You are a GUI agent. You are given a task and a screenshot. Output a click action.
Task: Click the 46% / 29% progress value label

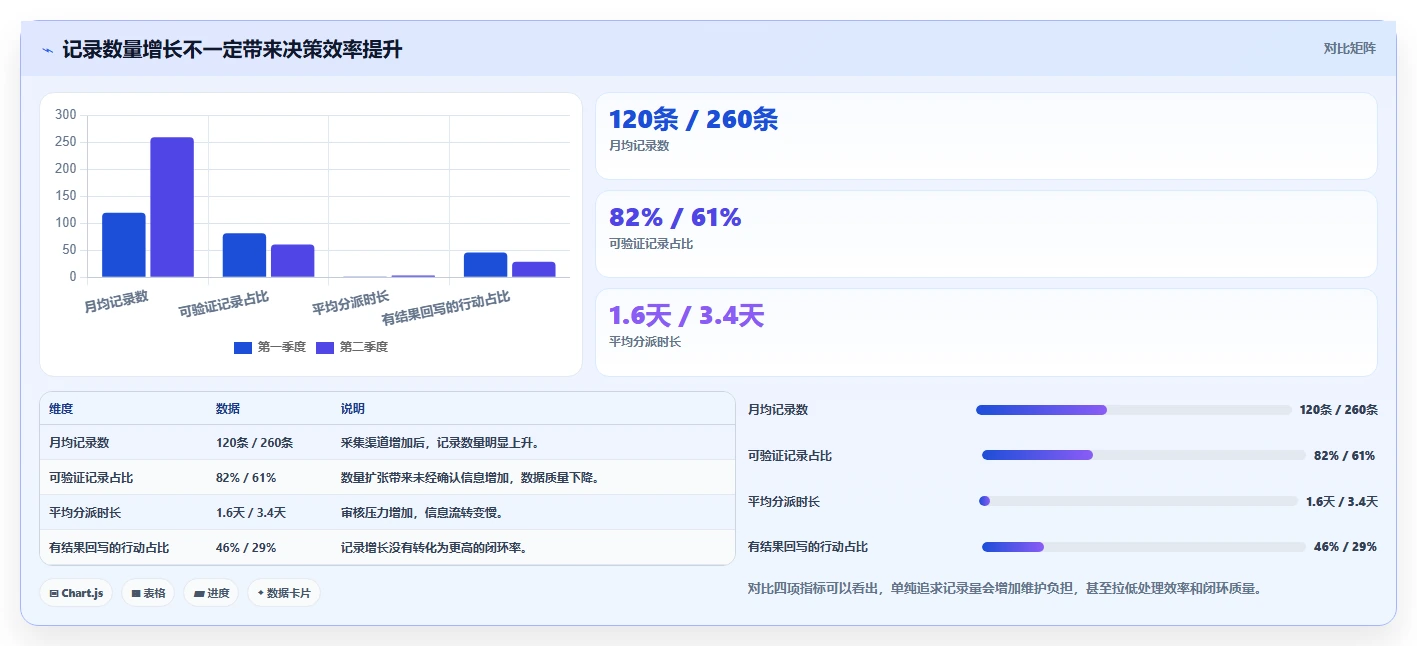1345,547
